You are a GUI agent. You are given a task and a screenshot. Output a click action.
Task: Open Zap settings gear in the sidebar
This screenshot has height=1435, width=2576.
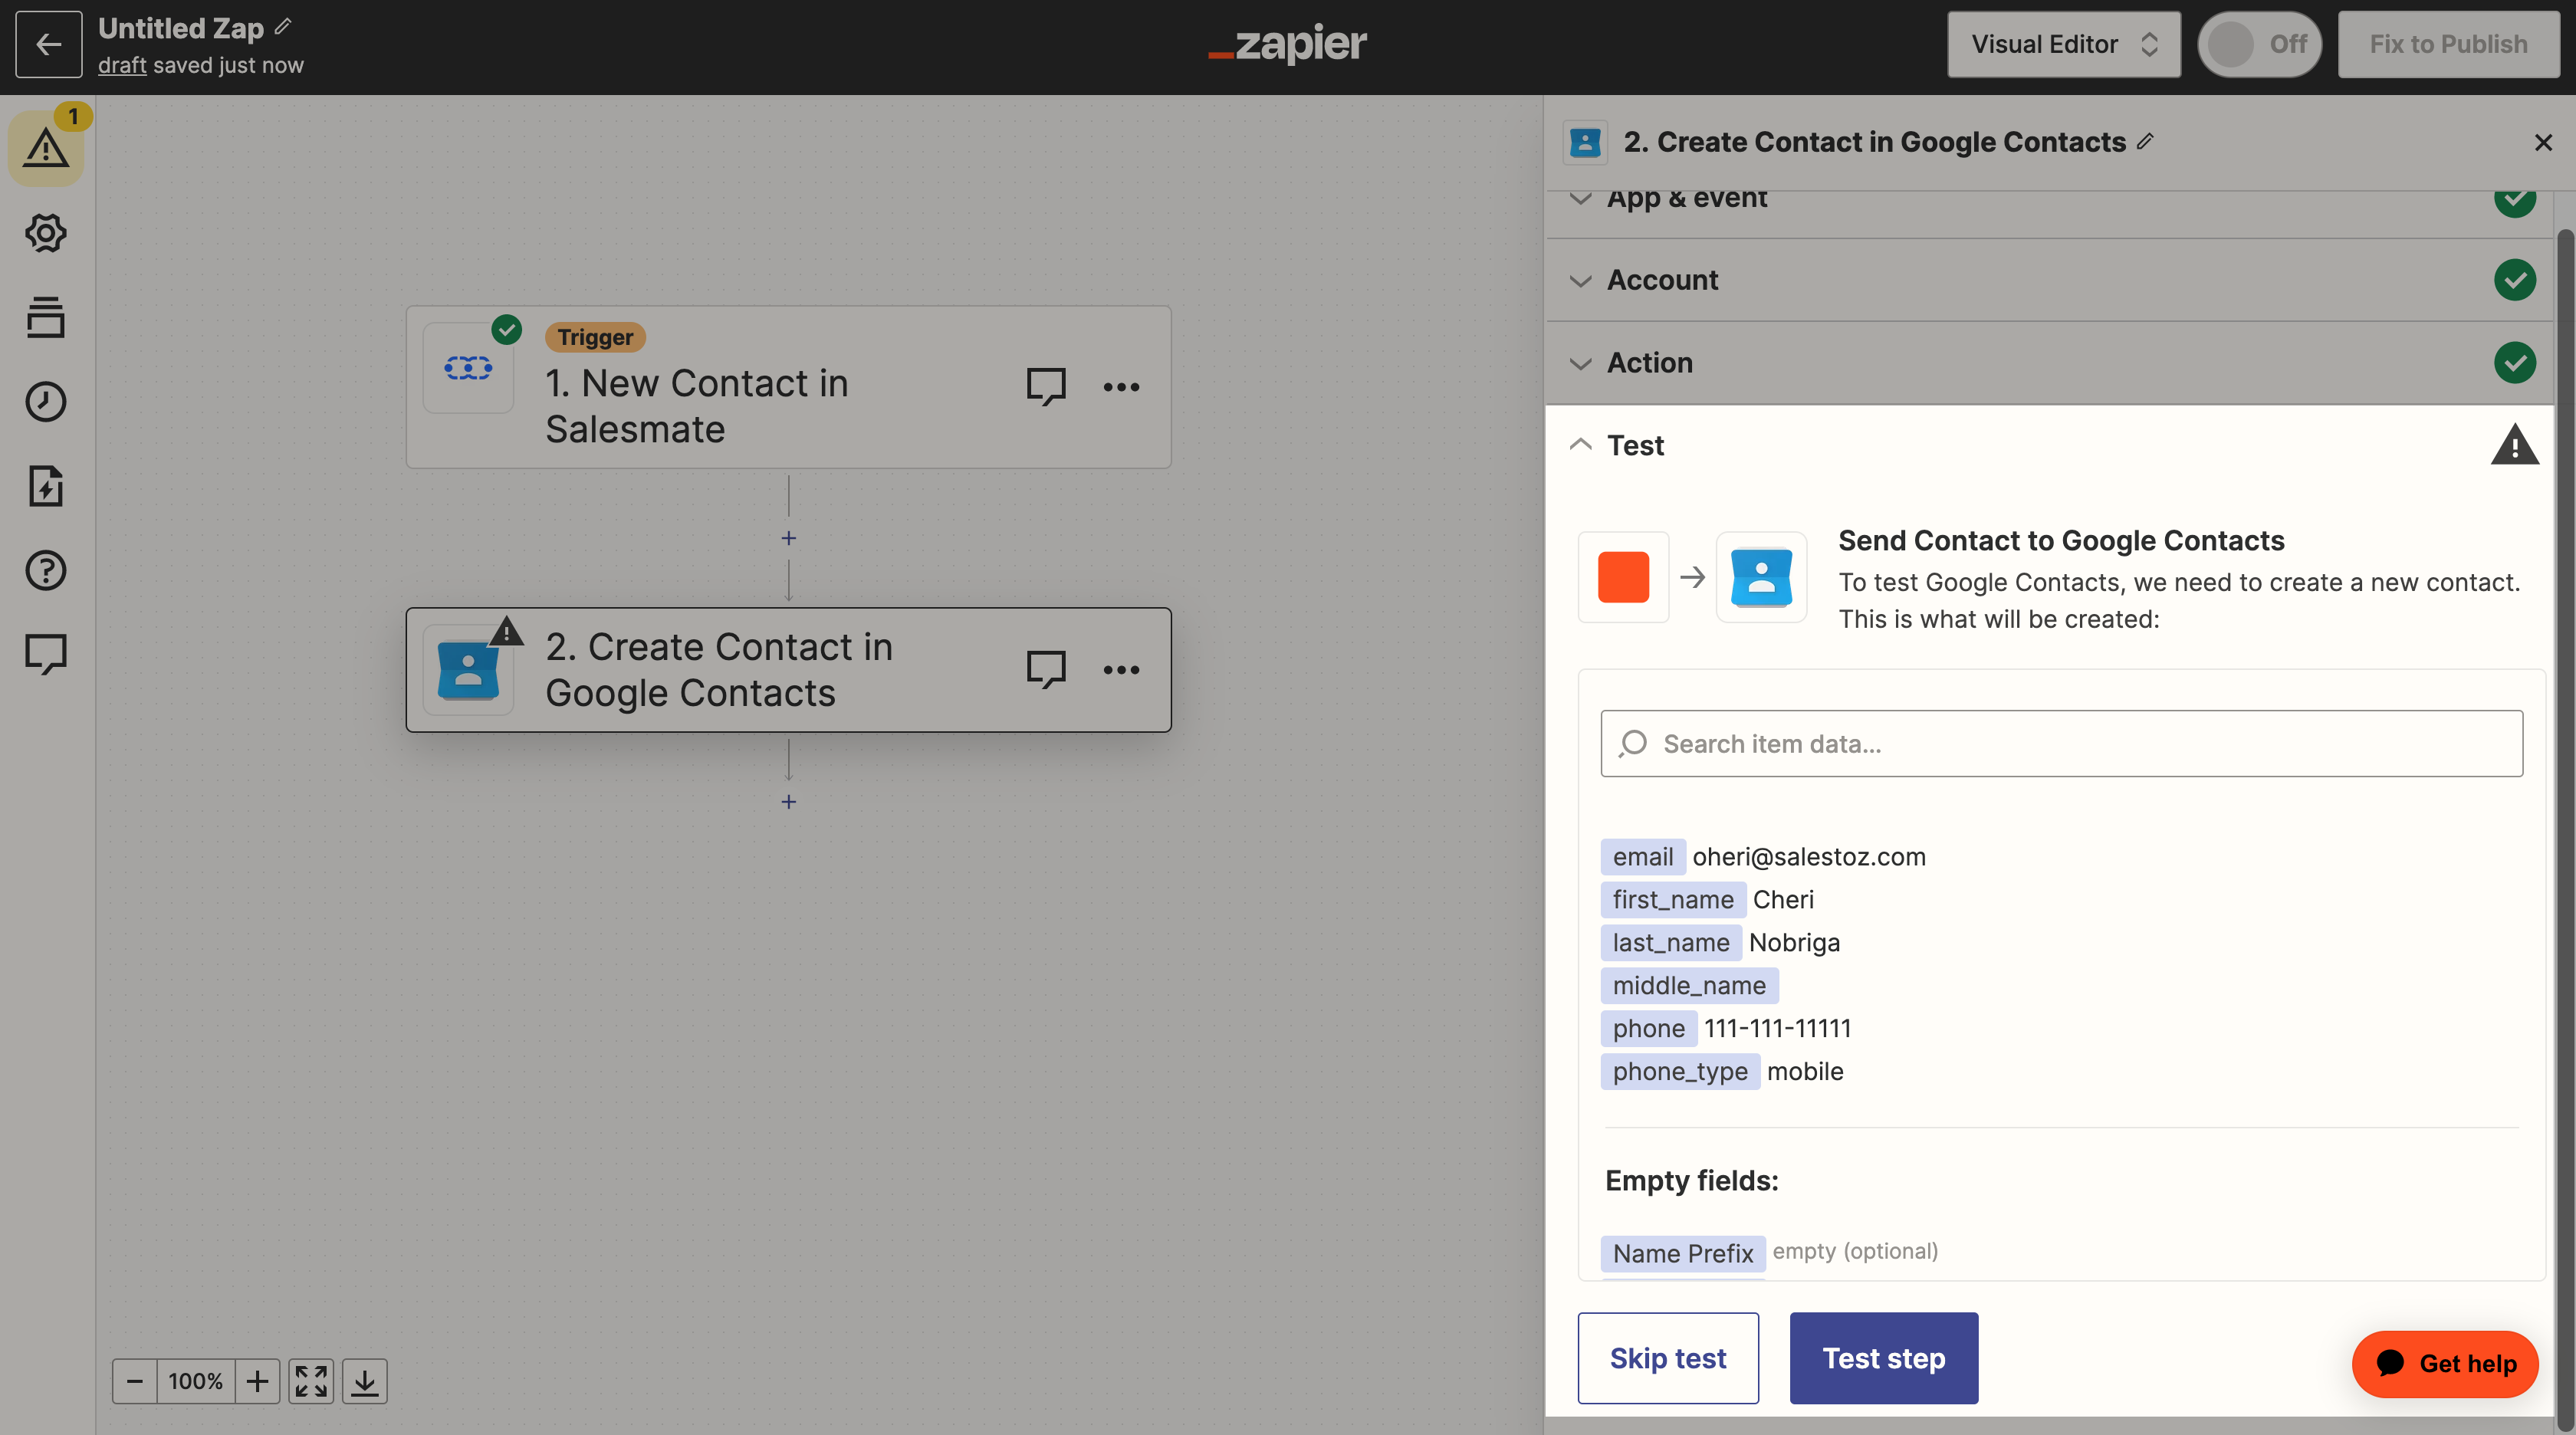[46, 233]
